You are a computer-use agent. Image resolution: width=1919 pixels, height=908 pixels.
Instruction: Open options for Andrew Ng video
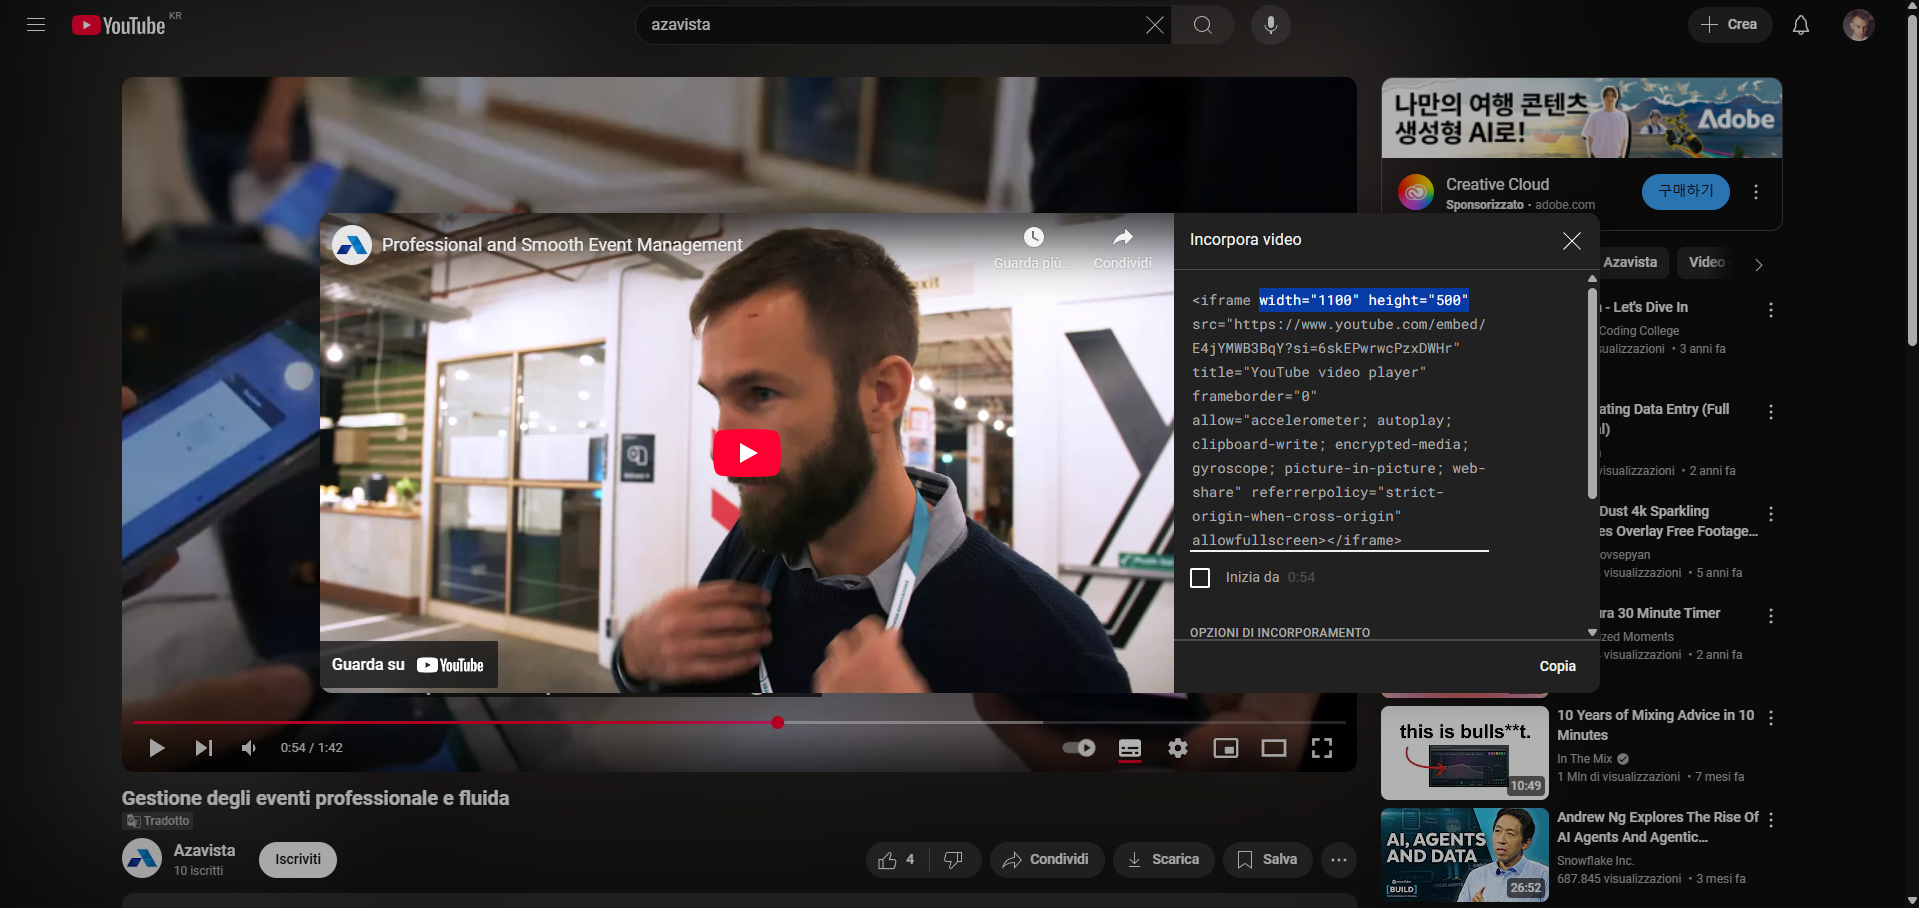point(1771,820)
